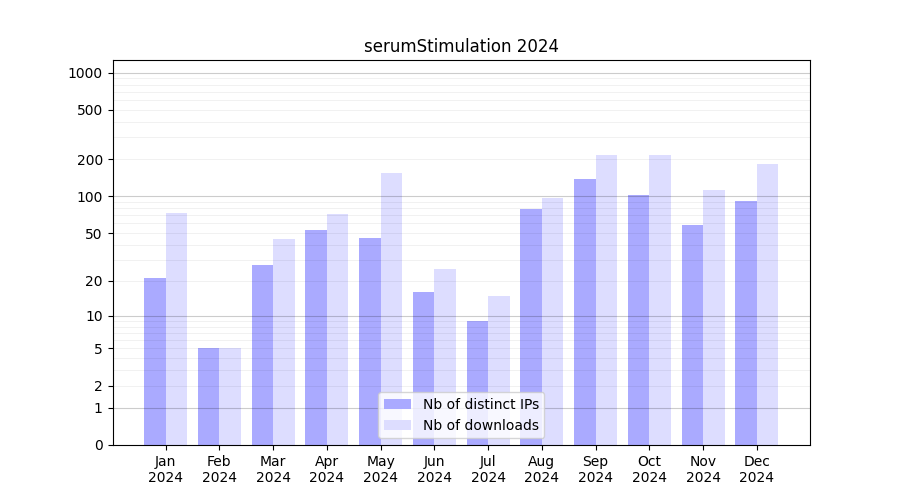Click the 'serumStimulation 2024' chart title
This screenshot has height=500, width=900.
[461, 46]
